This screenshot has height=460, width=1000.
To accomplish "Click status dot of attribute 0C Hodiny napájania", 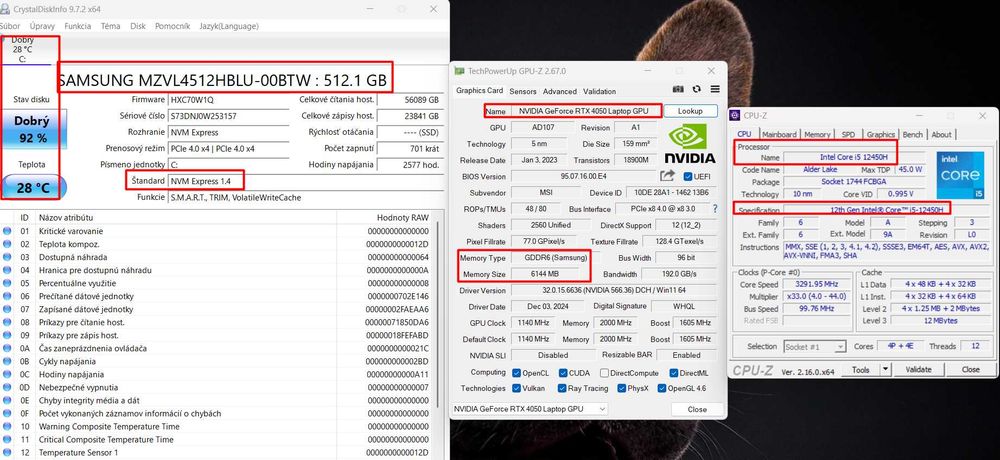I will (x=7, y=375).
